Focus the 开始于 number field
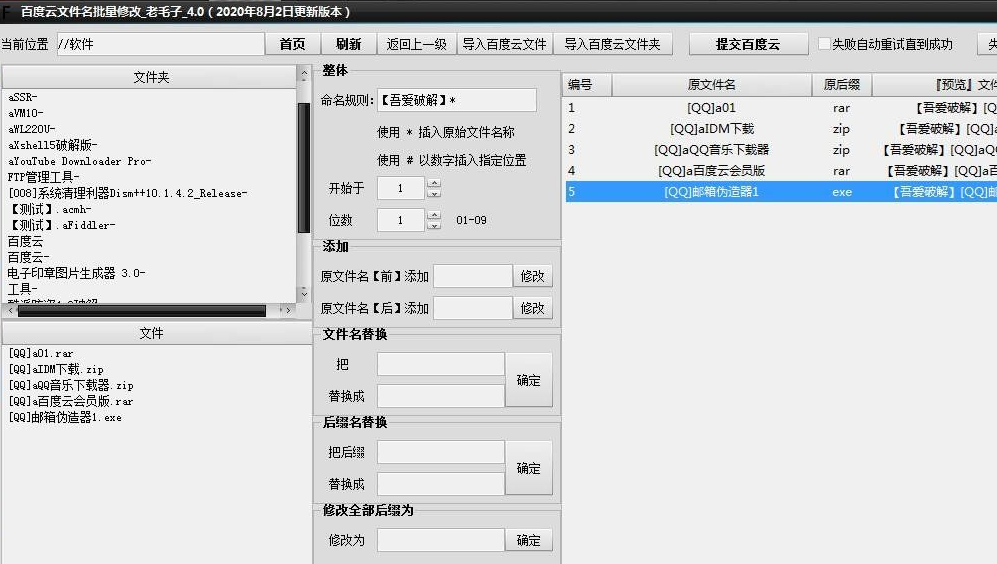Image resolution: width=997 pixels, height=564 pixels. [x=401, y=188]
